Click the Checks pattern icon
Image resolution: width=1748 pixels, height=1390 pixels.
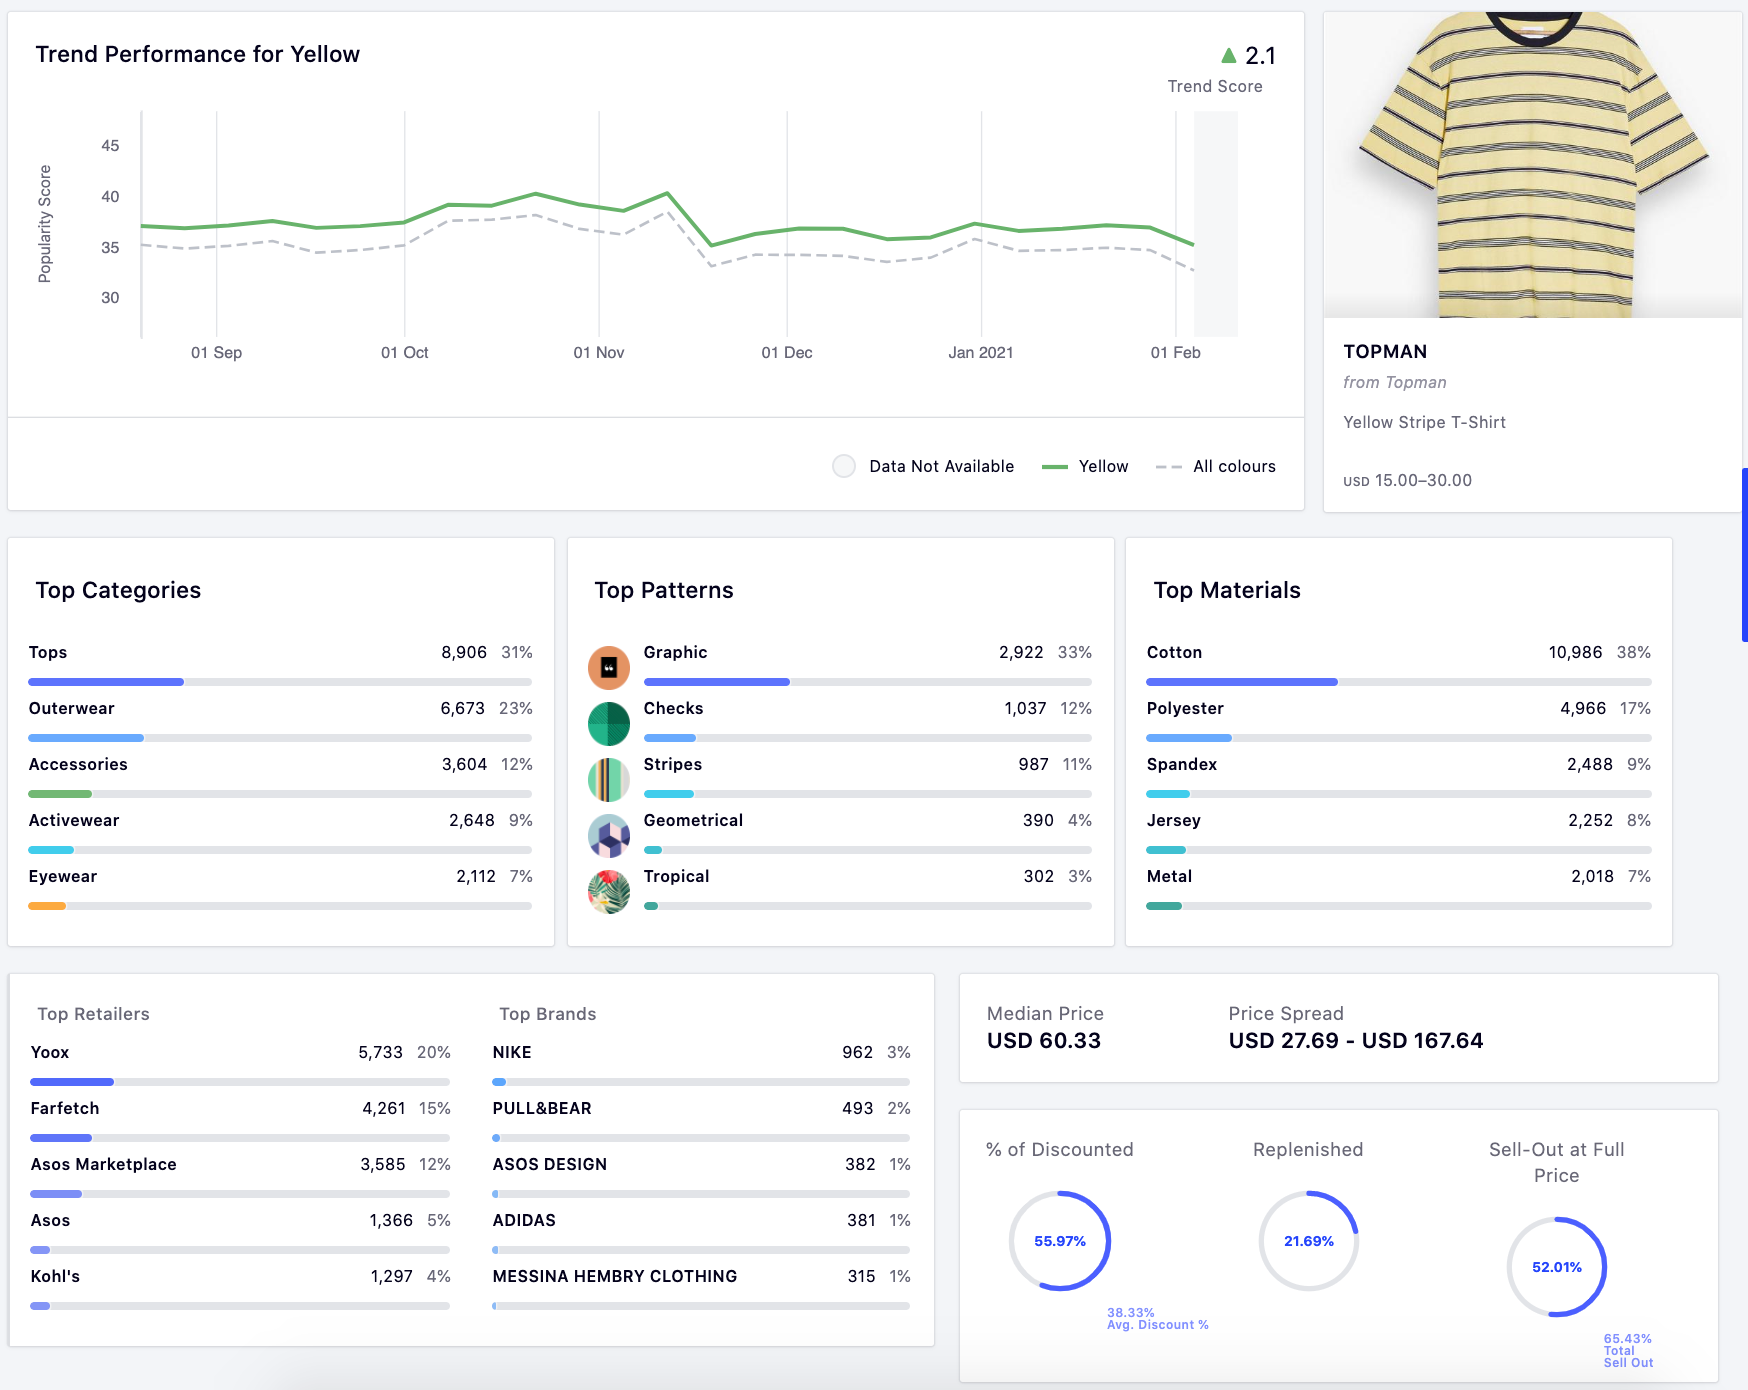[x=608, y=723]
